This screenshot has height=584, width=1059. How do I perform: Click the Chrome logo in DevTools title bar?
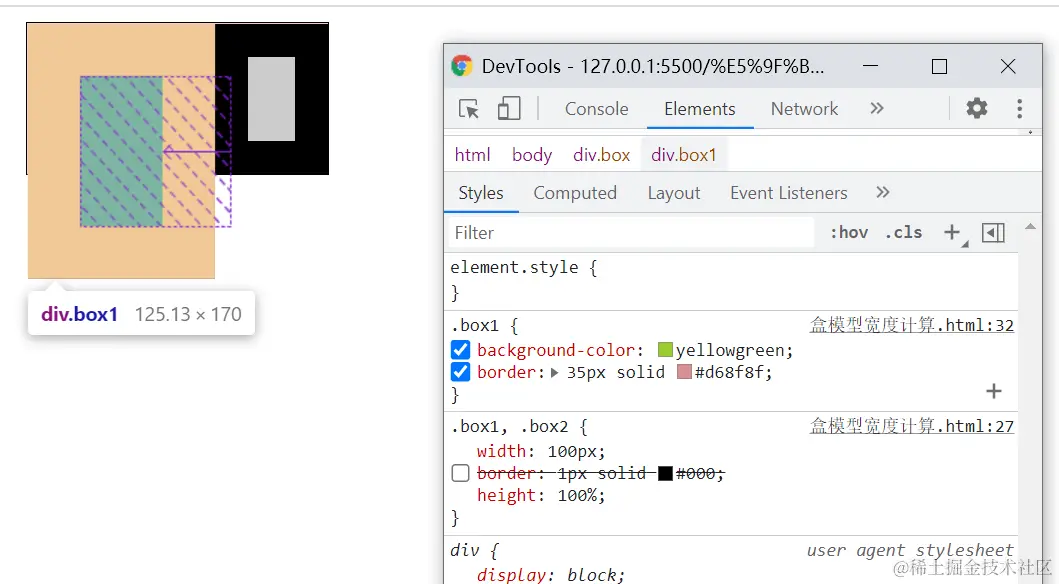click(462, 66)
